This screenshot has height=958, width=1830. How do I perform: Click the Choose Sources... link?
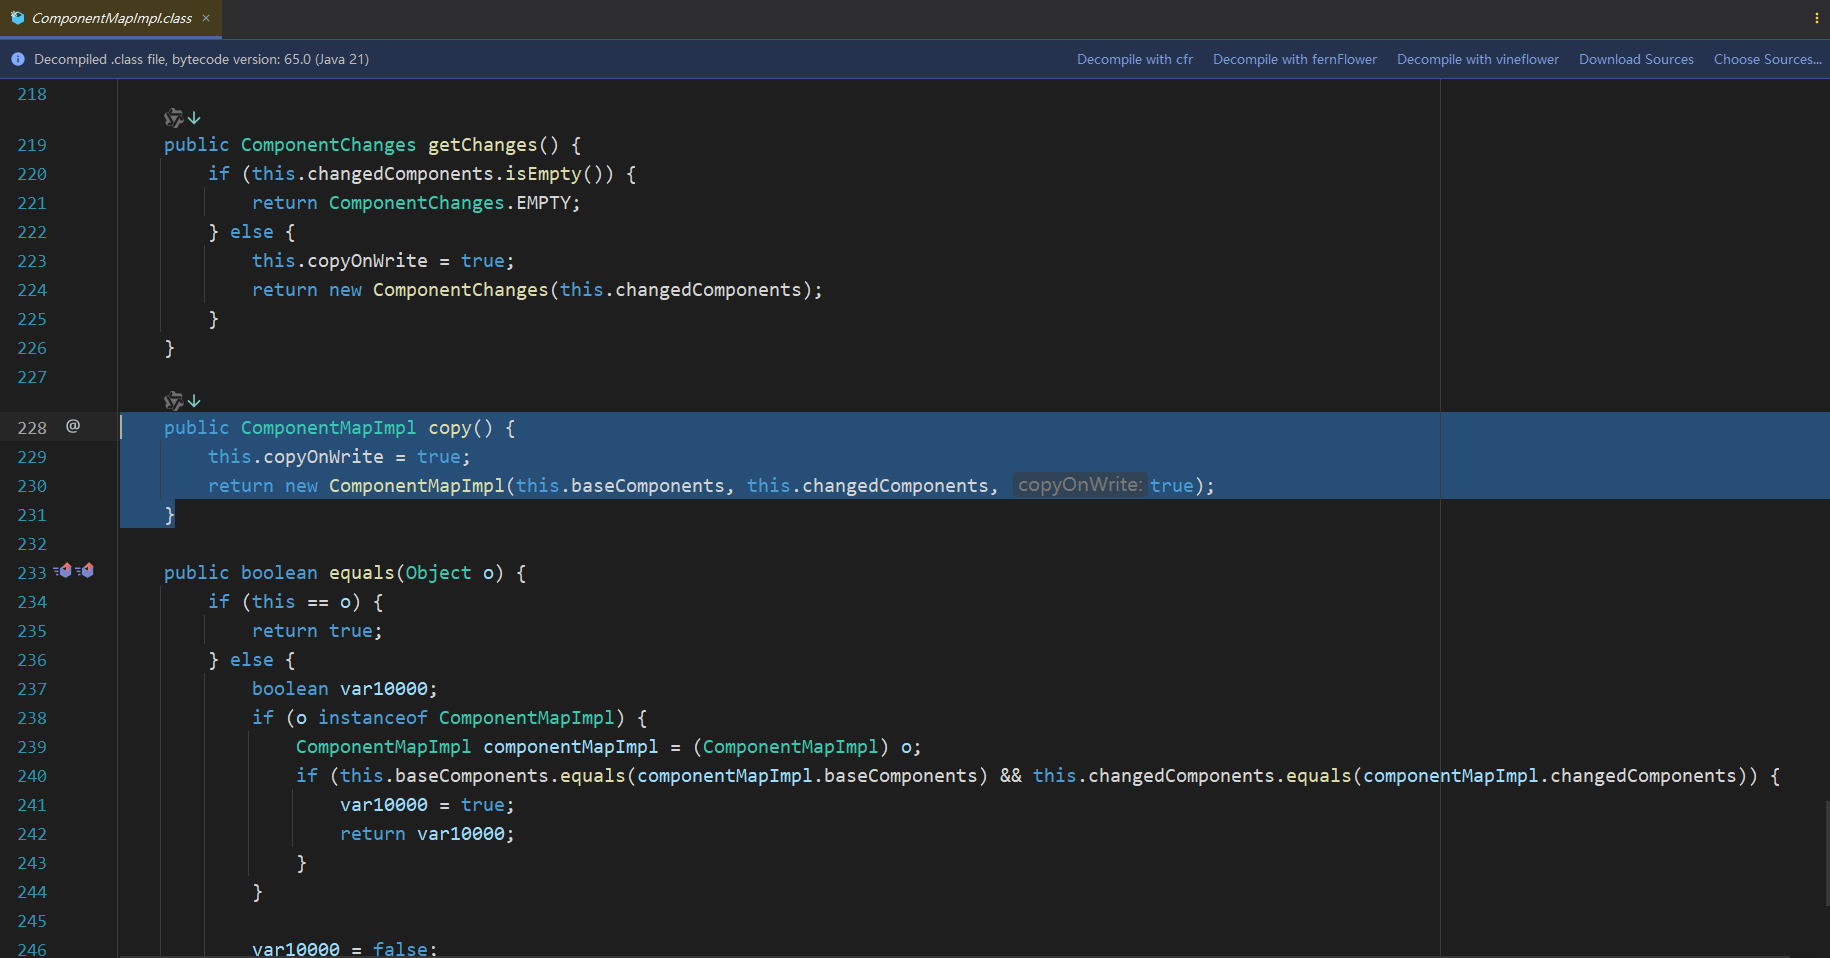coord(1767,60)
